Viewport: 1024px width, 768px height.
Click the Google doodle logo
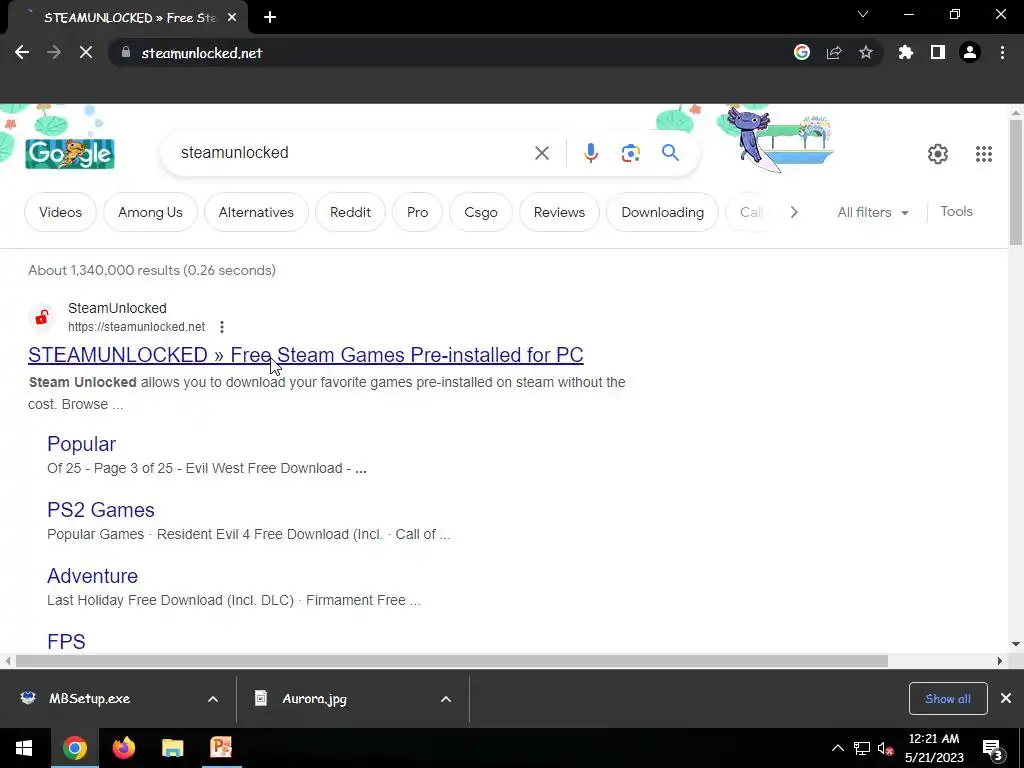pyautogui.click(x=70, y=153)
